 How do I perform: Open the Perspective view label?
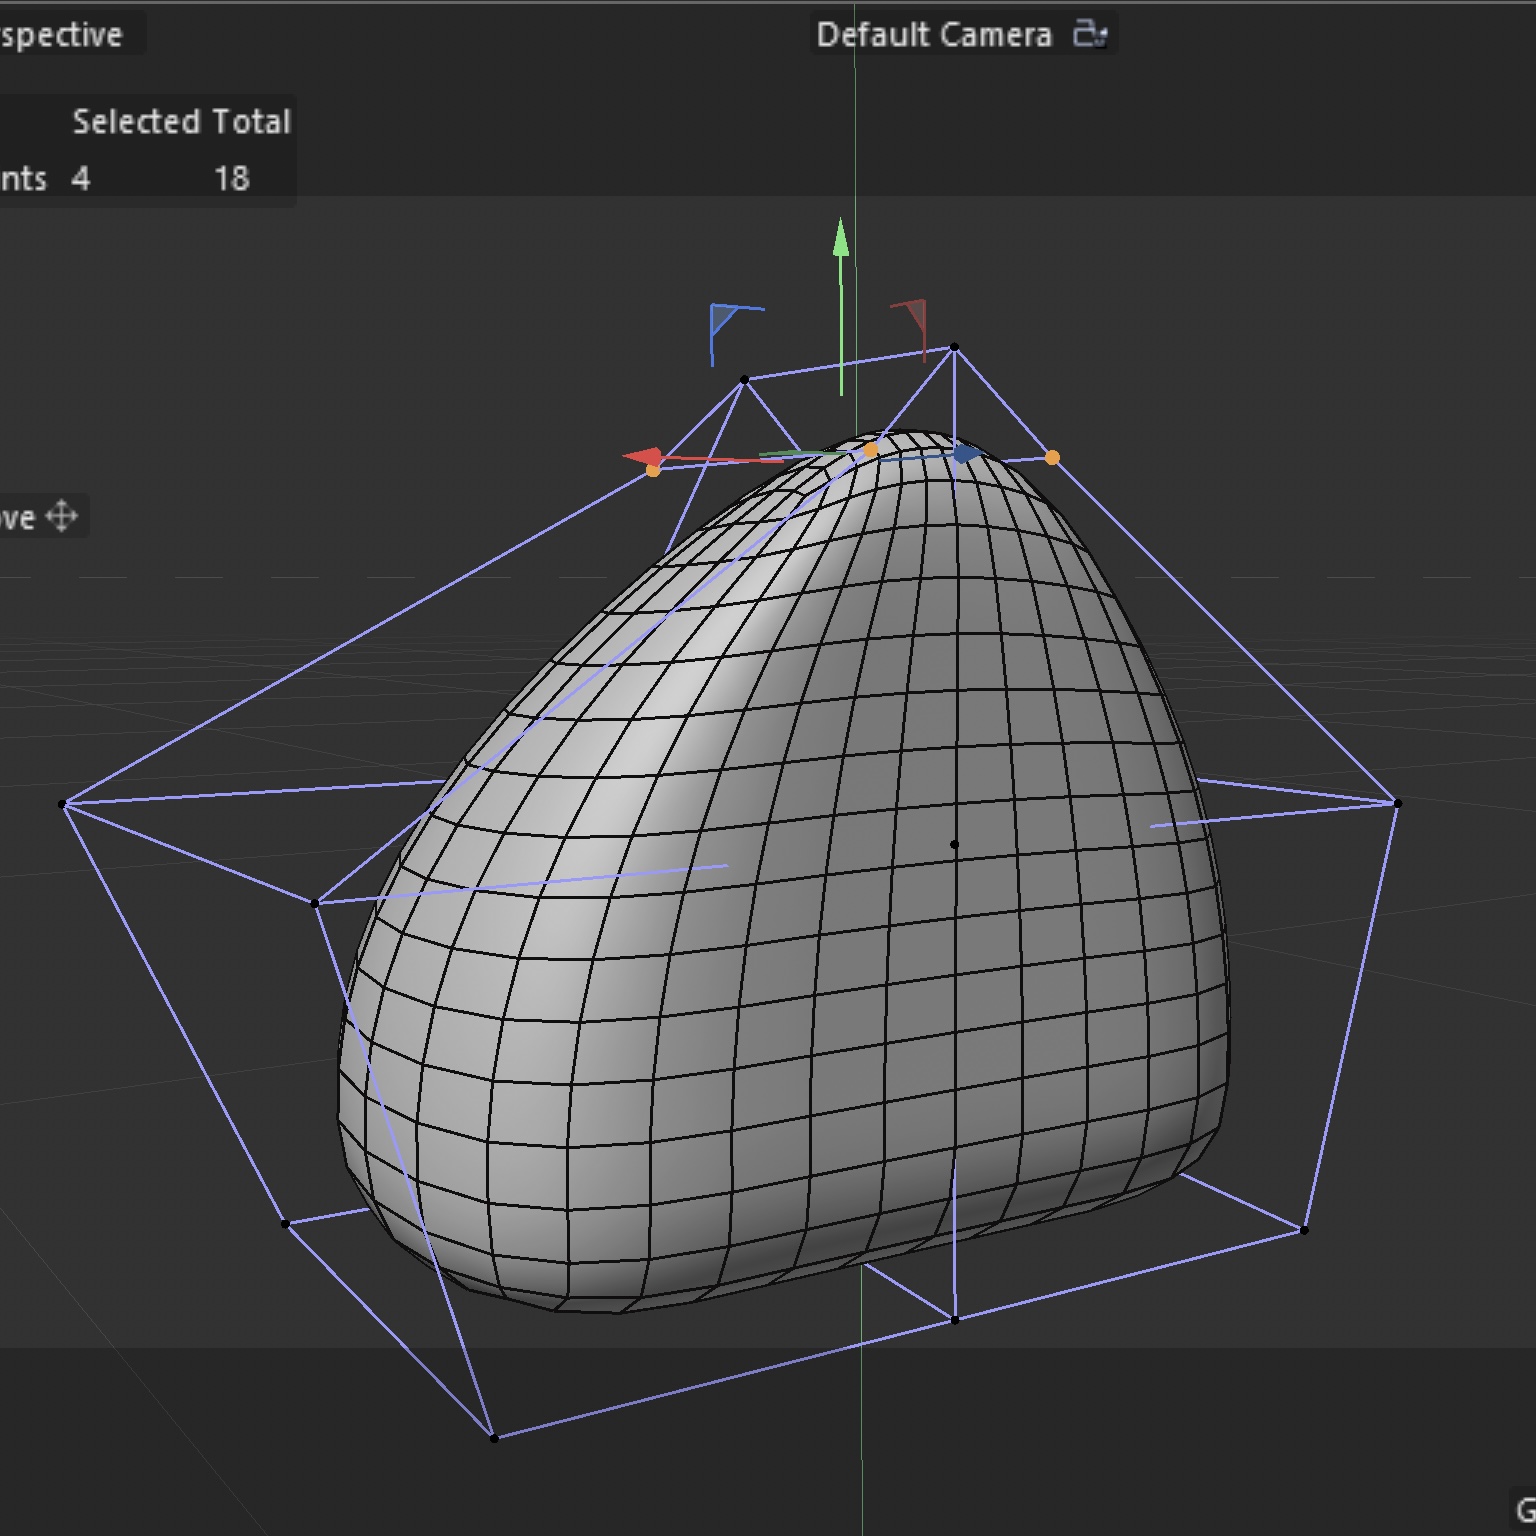tap(60, 35)
